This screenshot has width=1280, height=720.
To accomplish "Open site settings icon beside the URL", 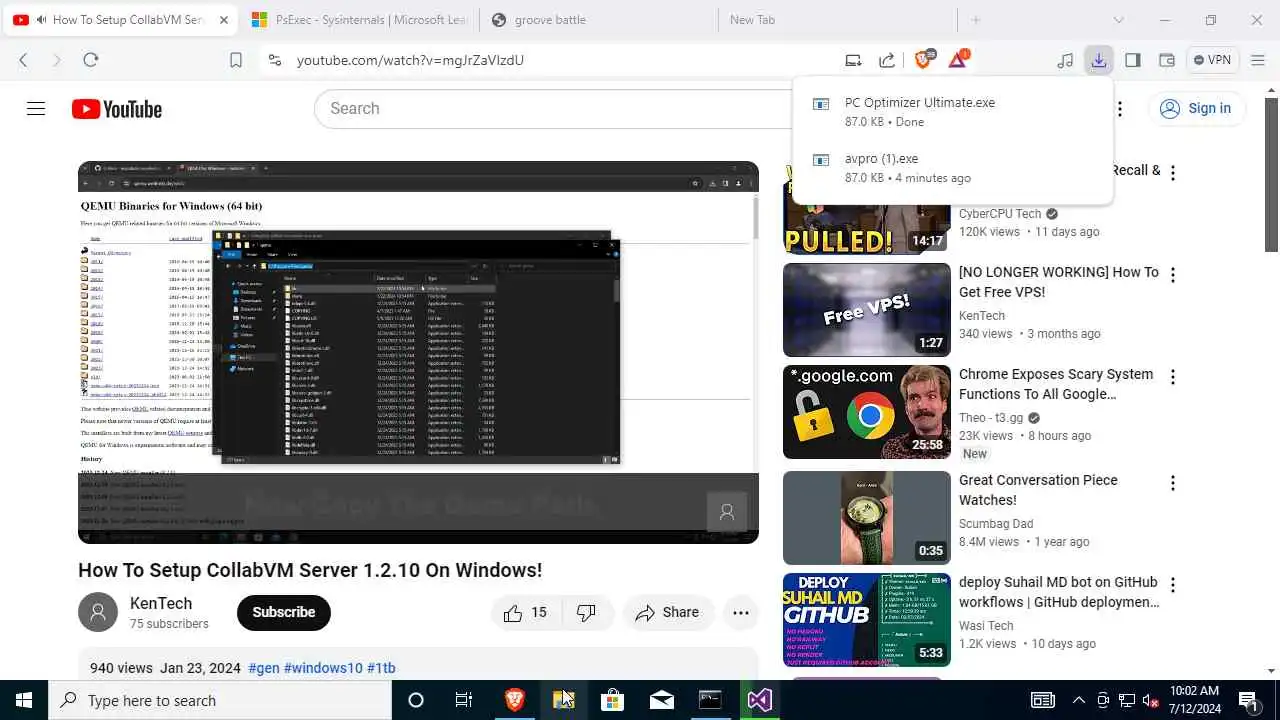I will click(275, 60).
